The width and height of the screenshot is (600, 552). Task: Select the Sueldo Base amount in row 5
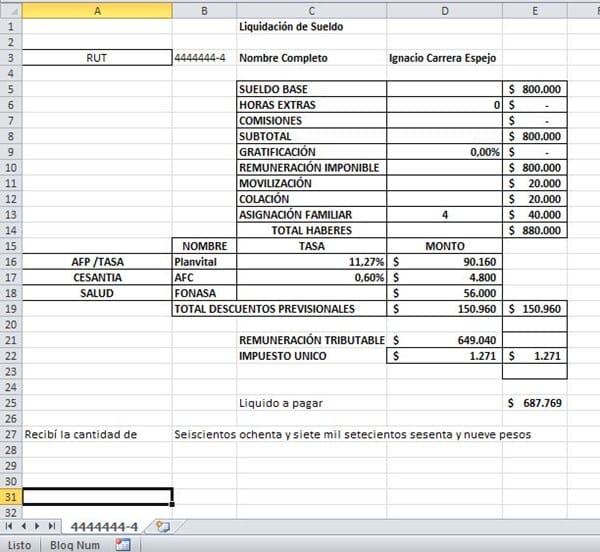click(535, 89)
